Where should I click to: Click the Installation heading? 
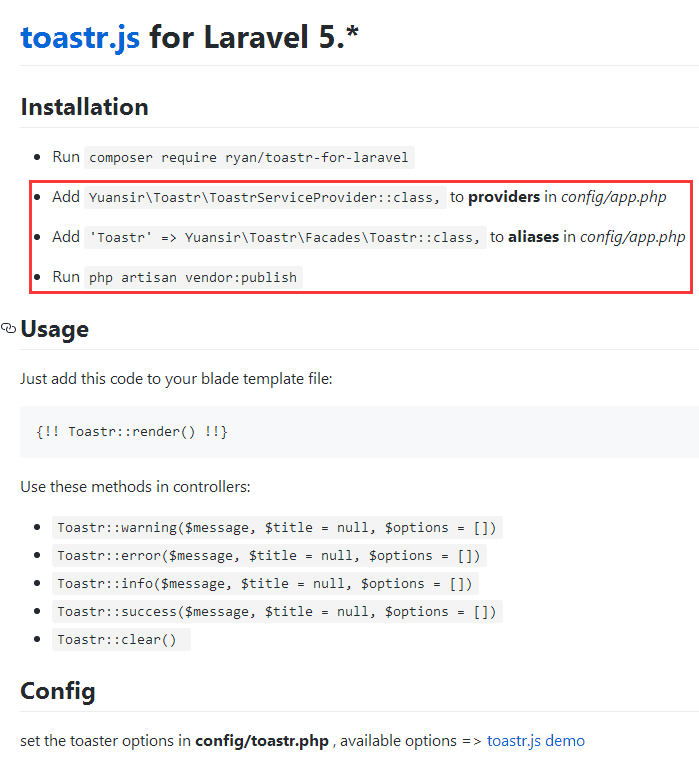point(84,107)
